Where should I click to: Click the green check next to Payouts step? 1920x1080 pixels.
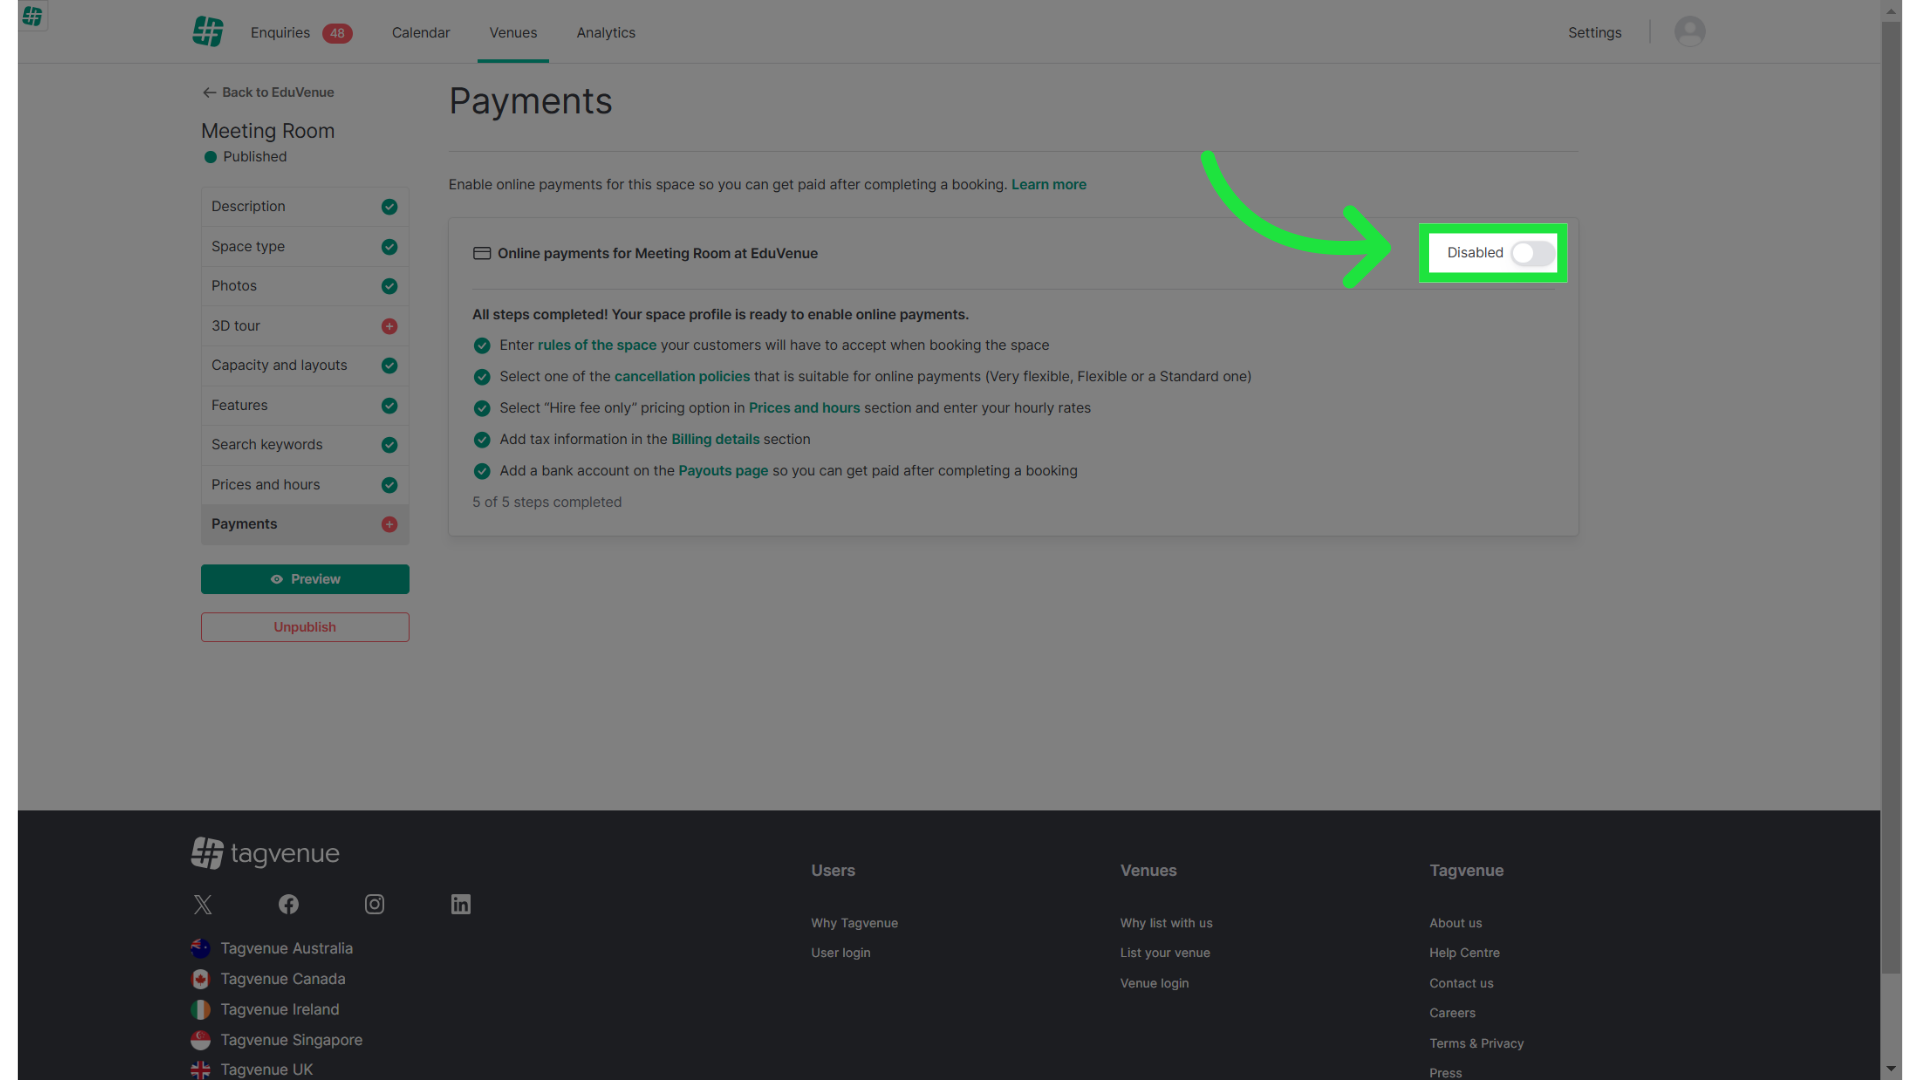(482, 471)
